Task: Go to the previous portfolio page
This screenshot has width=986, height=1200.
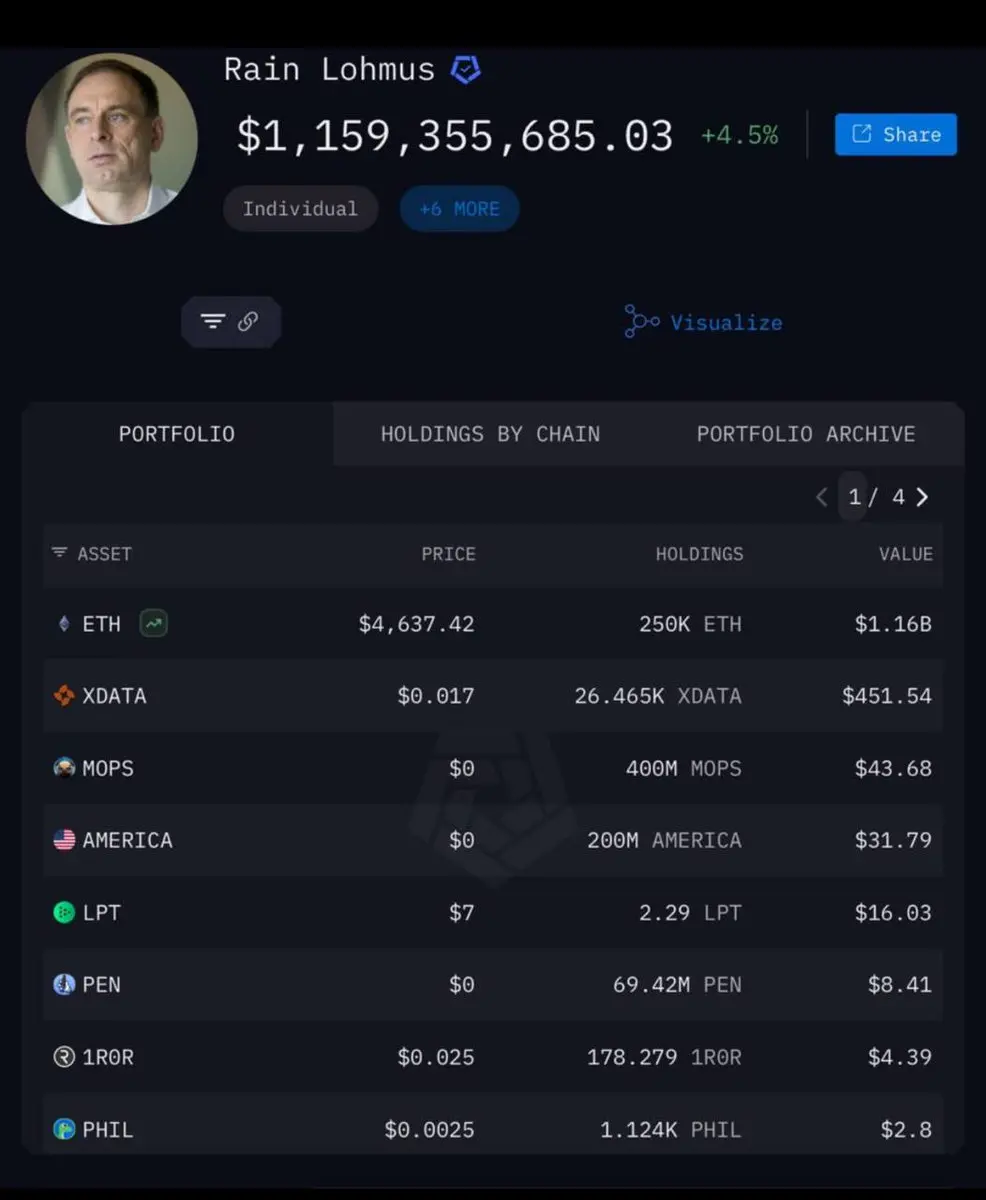Action: coord(822,497)
